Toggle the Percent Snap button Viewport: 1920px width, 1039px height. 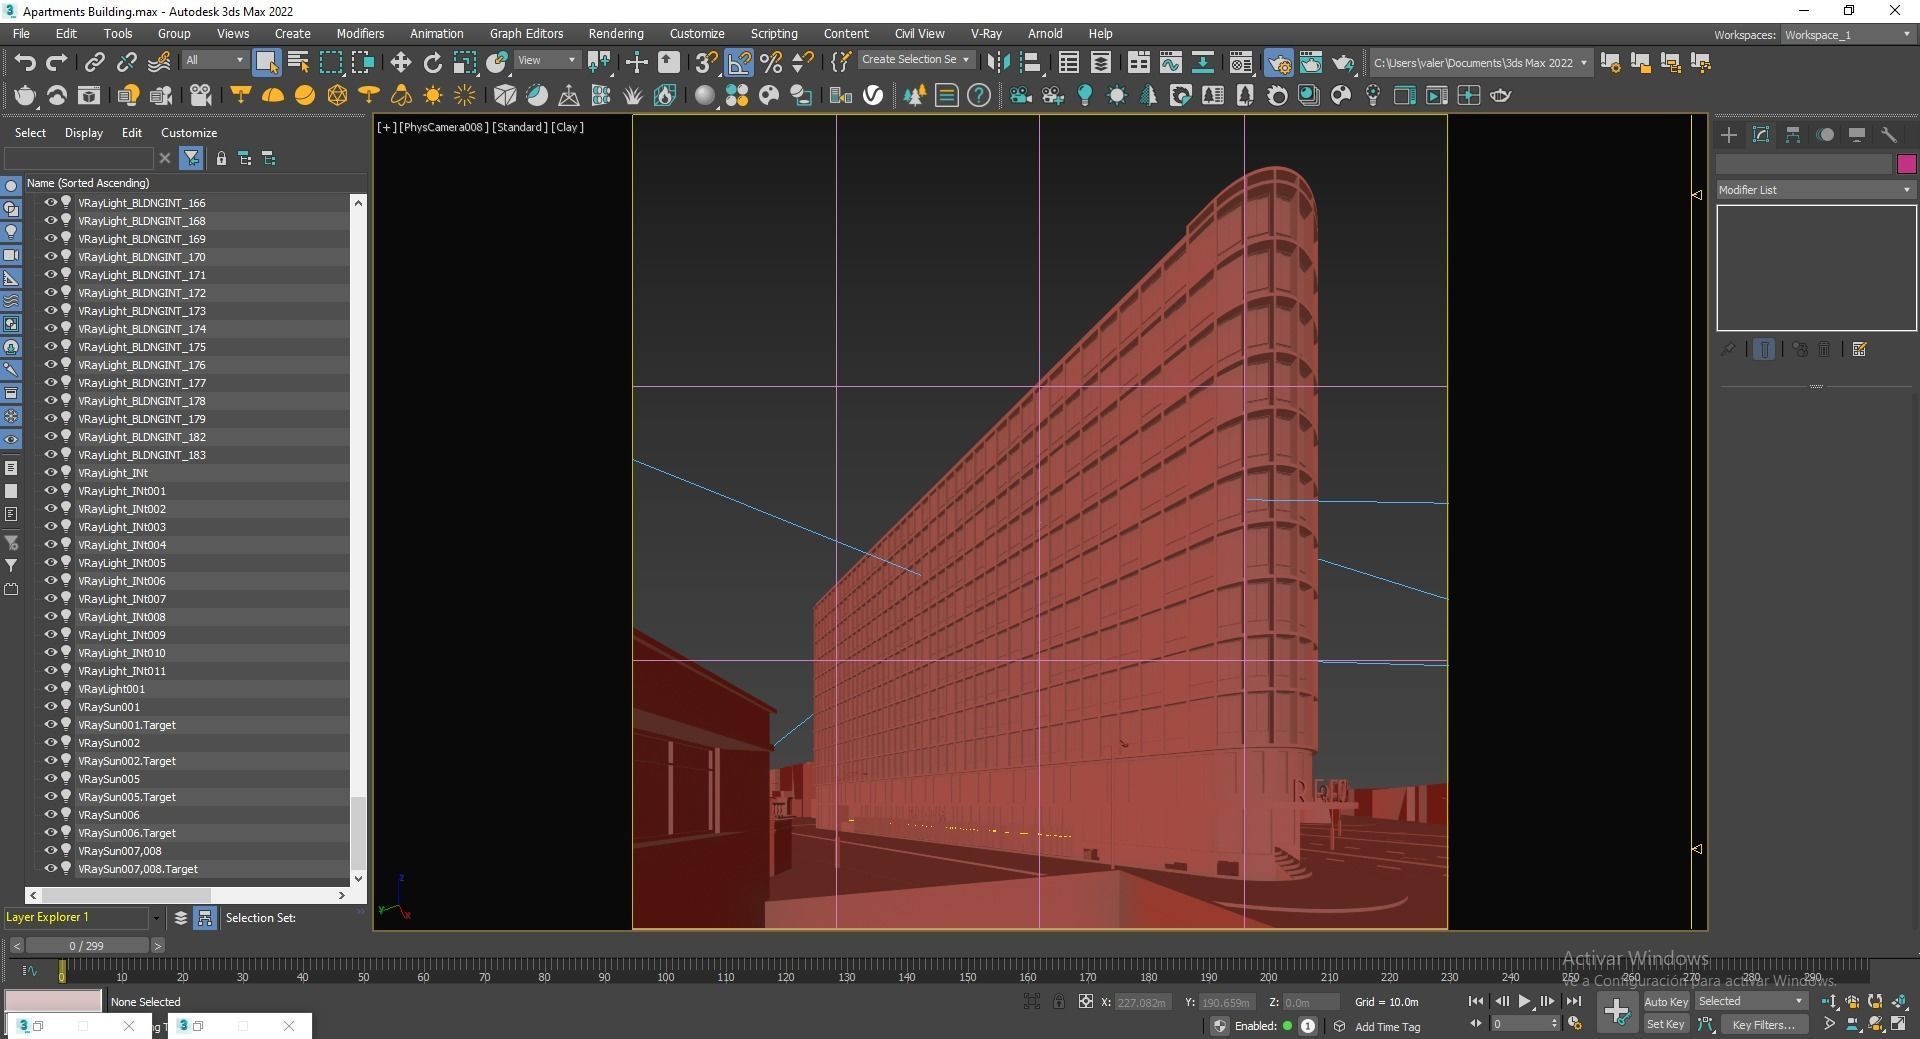[770, 62]
